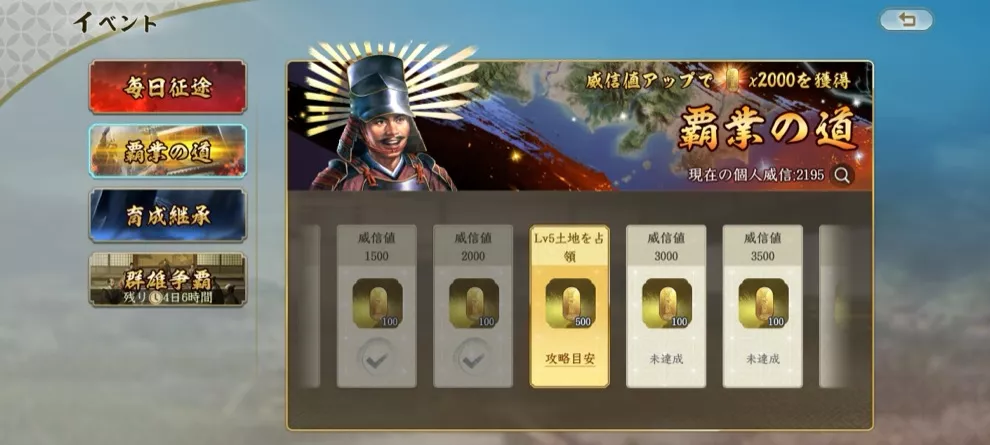Tap the gold coin in the banner text

click(x=732, y=80)
